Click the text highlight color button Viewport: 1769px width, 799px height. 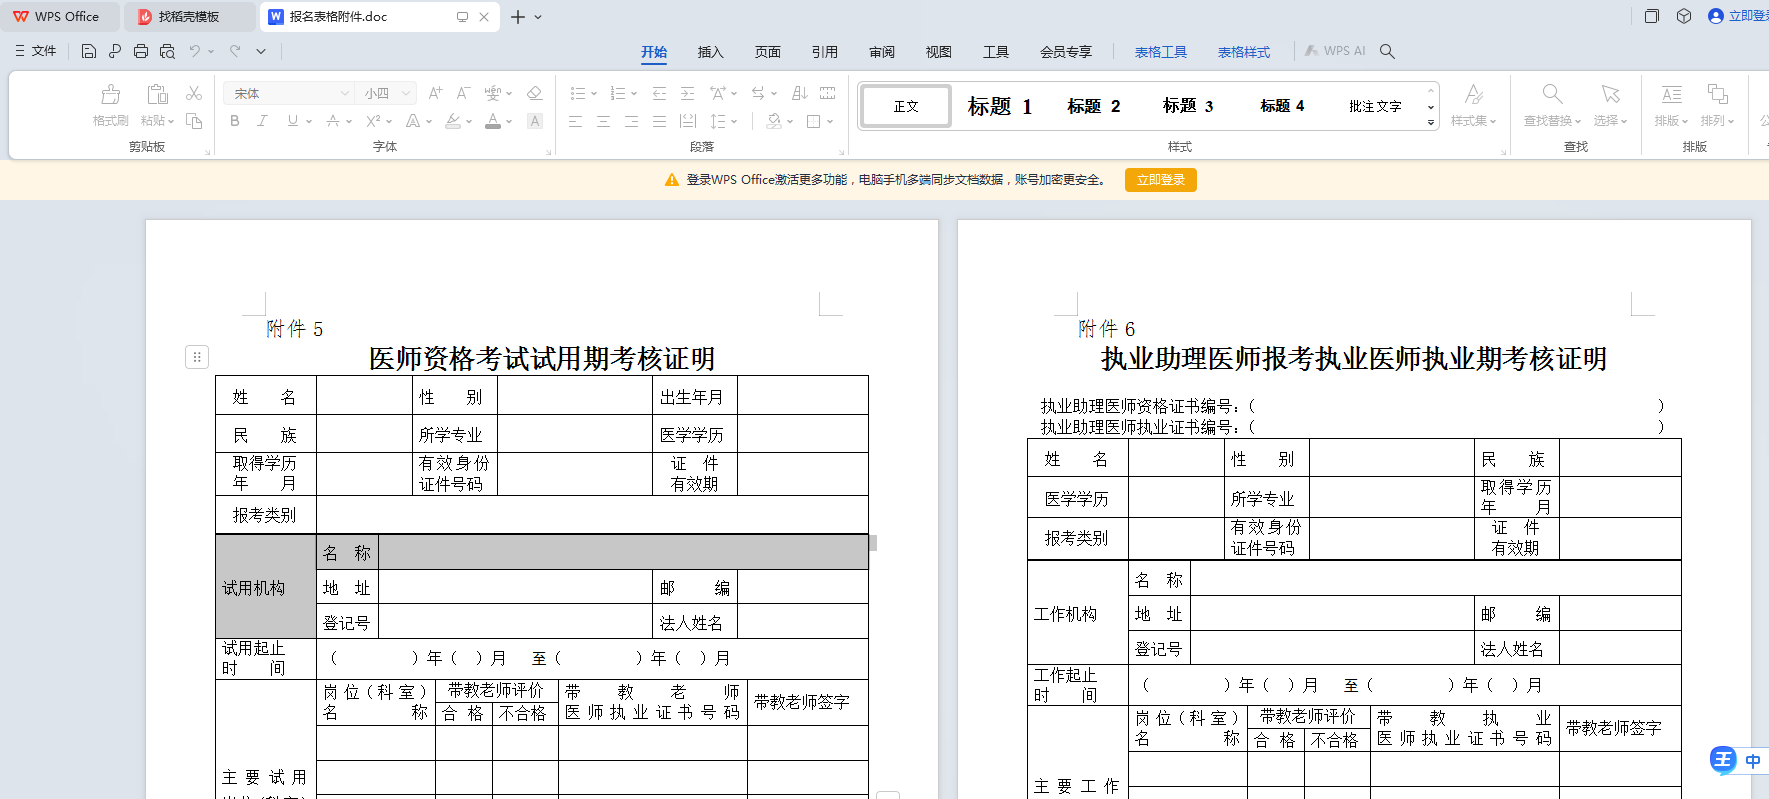pos(453,121)
